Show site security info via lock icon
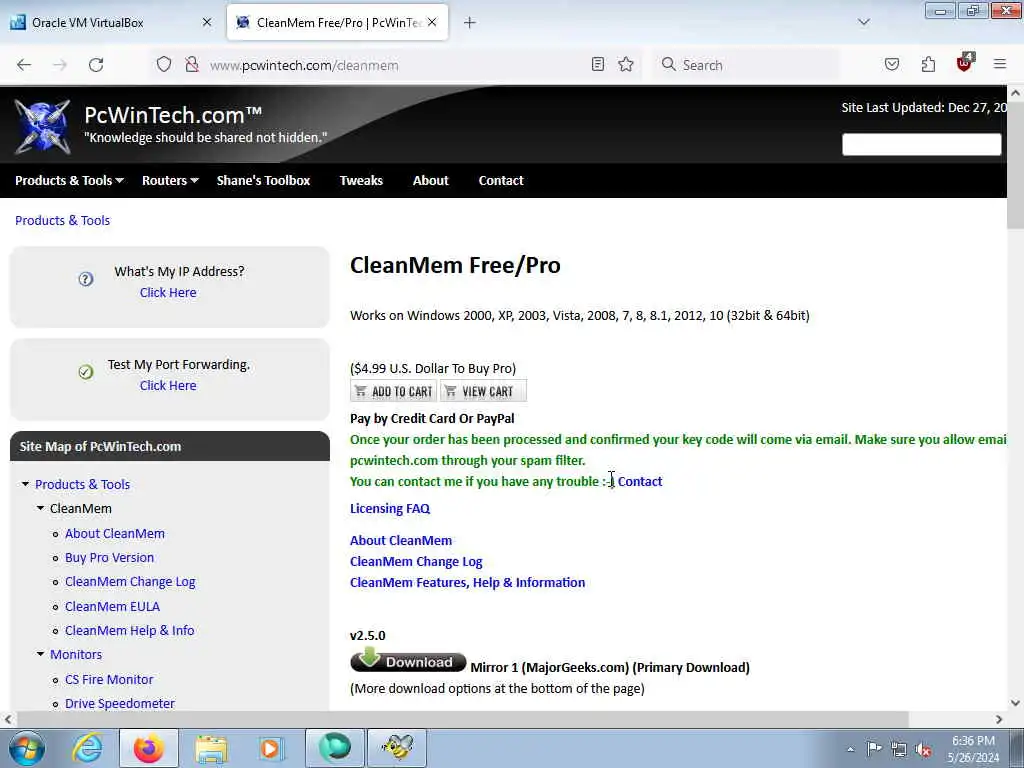1024x768 pixels. pyautogui.click(x=191, y=64)
